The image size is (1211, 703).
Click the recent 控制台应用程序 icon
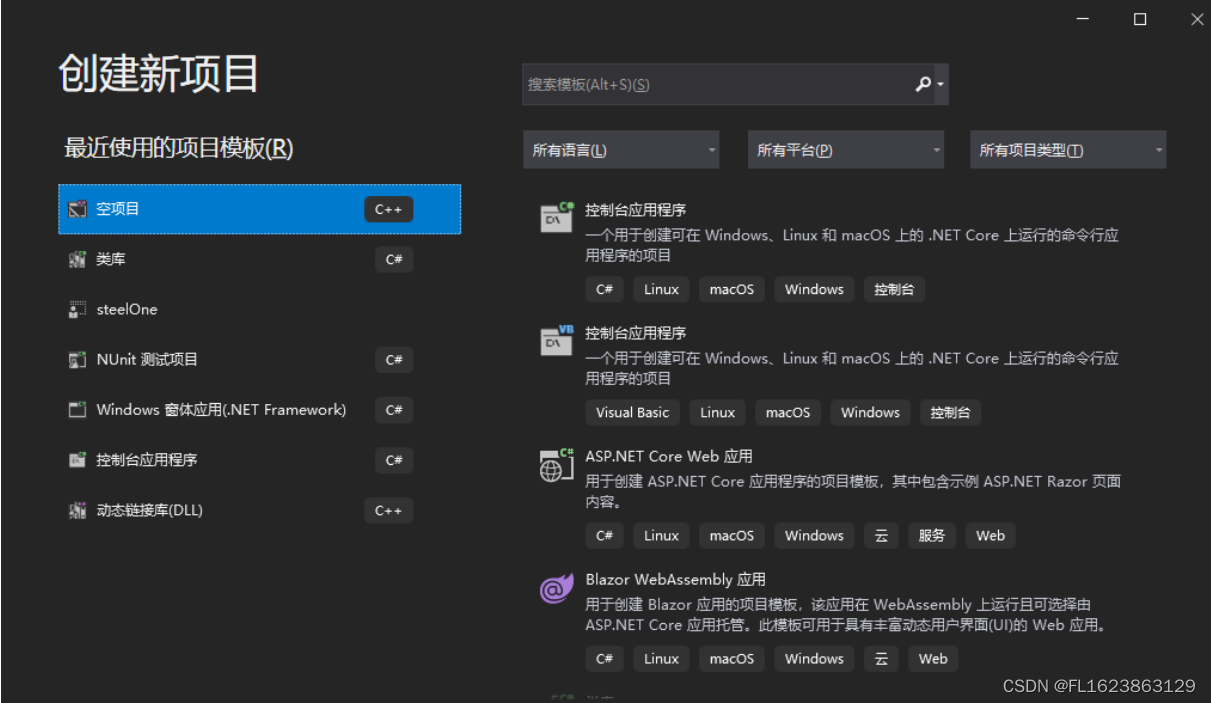point(77,460)
